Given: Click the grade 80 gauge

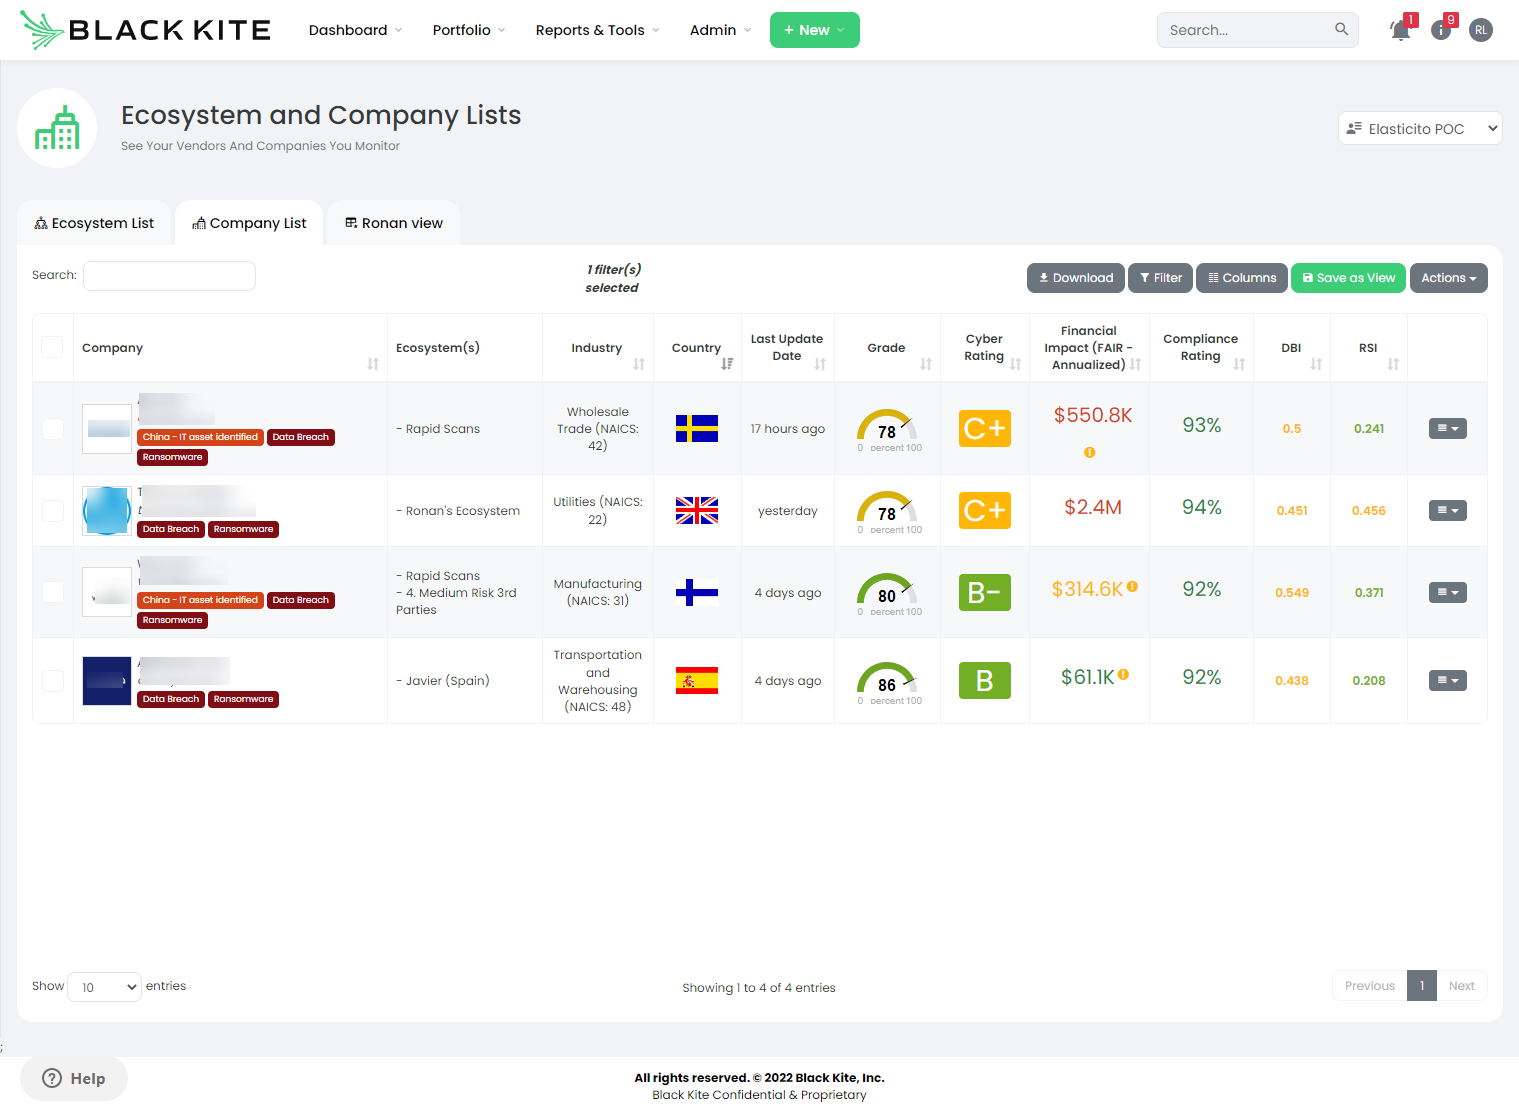Looking at the screenshot, I should click(x=887, y=593).
